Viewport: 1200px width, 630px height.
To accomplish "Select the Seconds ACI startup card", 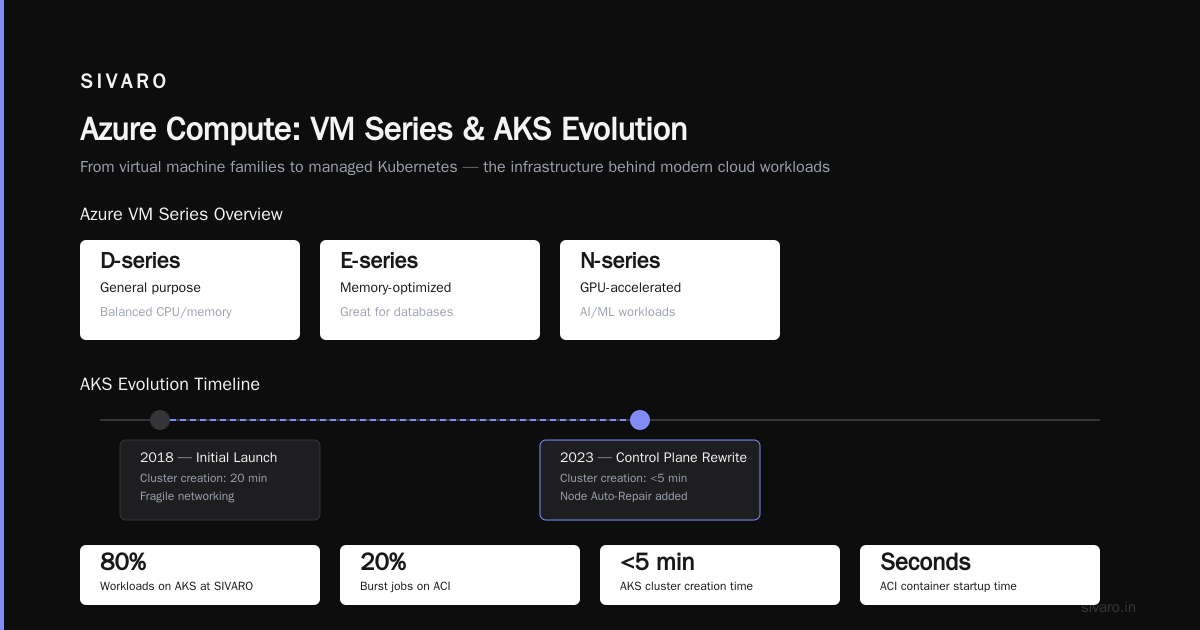I will 980,575.
